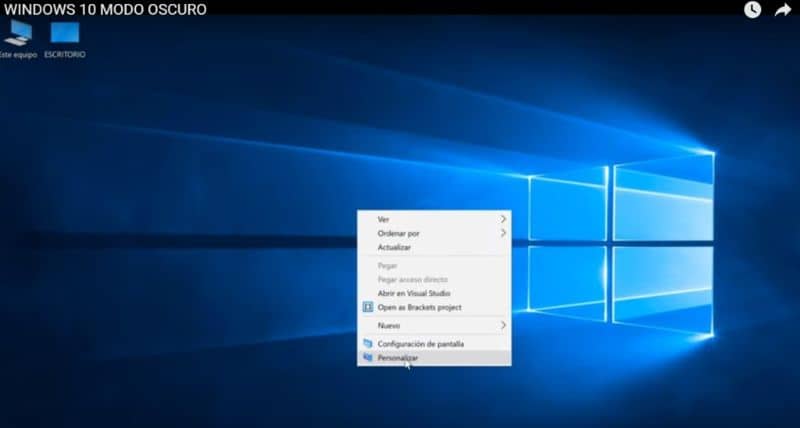Click the Configuración de pantalla monitor icon

367,343
